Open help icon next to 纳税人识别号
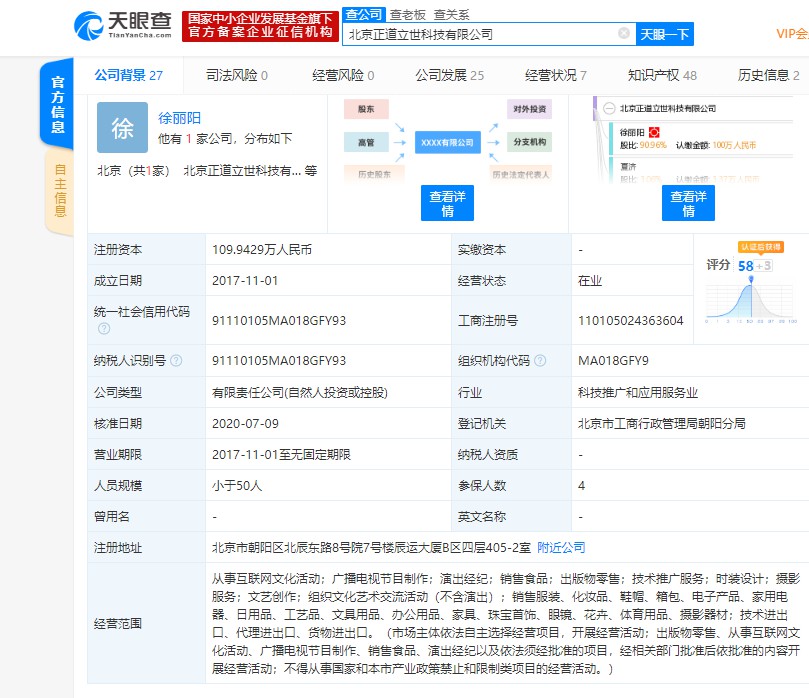This screenshot has height=698, width=809. tap(176, 361)
